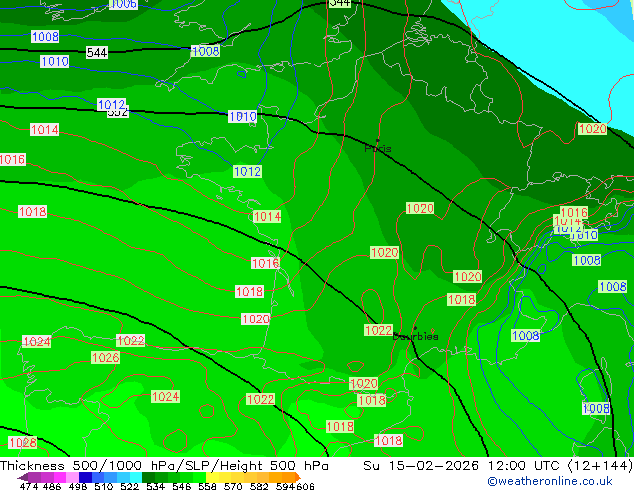Click the 534 legend value

tap(155, 486)
